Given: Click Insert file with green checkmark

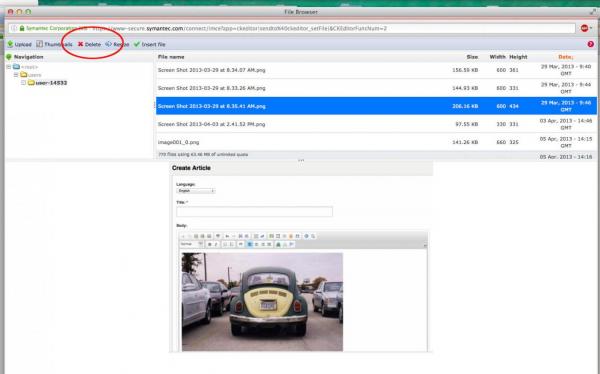Looking at the screenshot, I should point(150,44).
